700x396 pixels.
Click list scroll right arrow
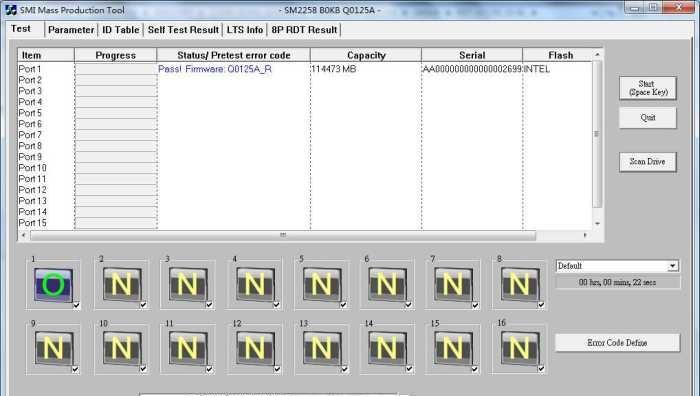pos(585,235)
